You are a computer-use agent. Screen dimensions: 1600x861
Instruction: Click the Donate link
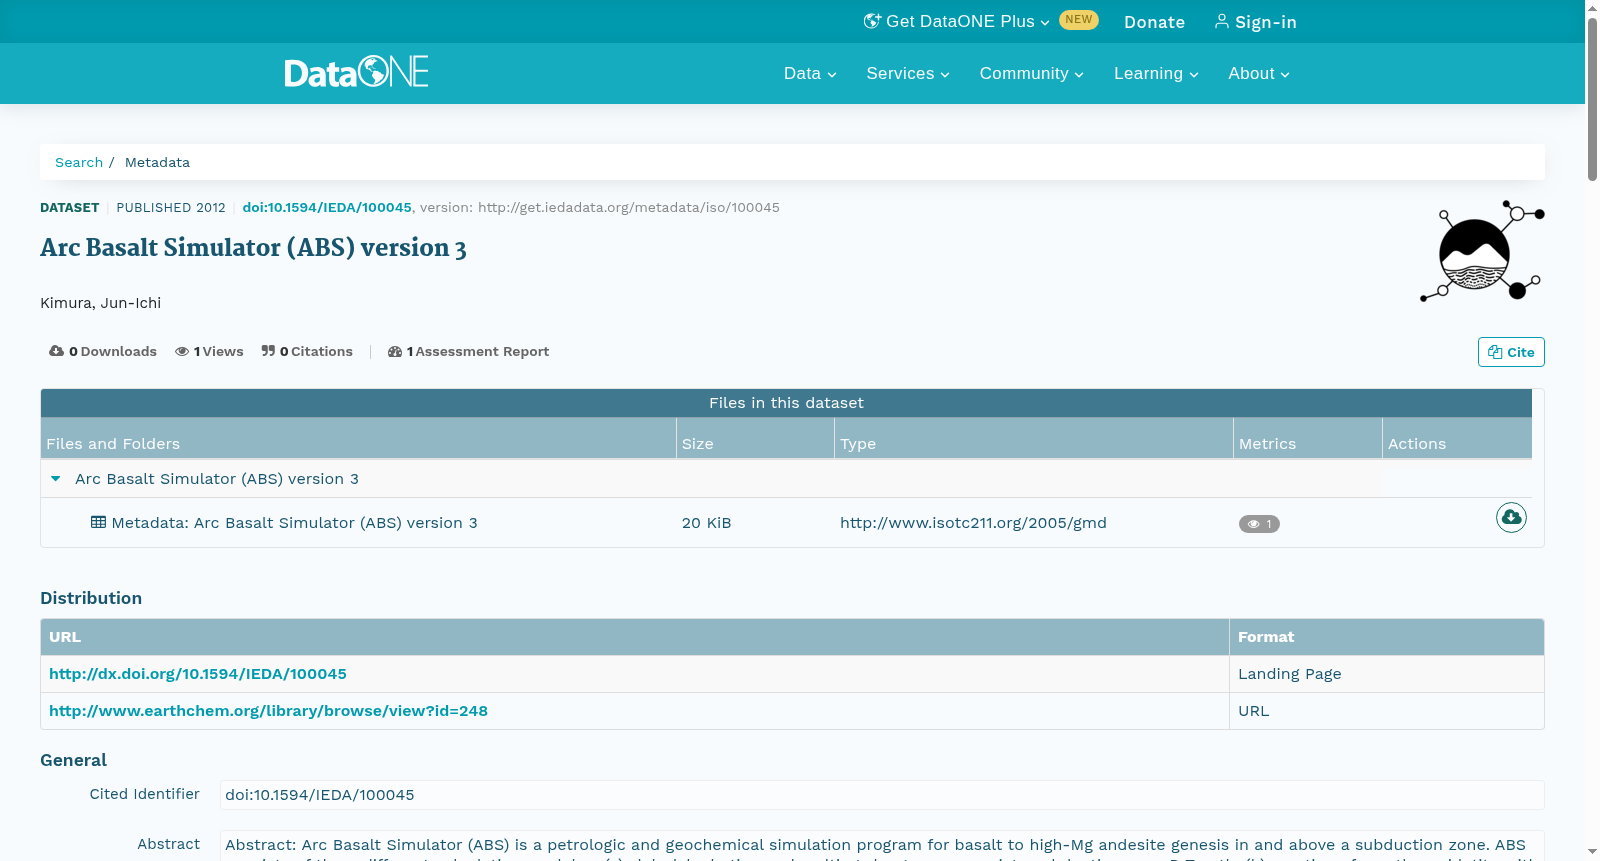(x=1154, y=22)
